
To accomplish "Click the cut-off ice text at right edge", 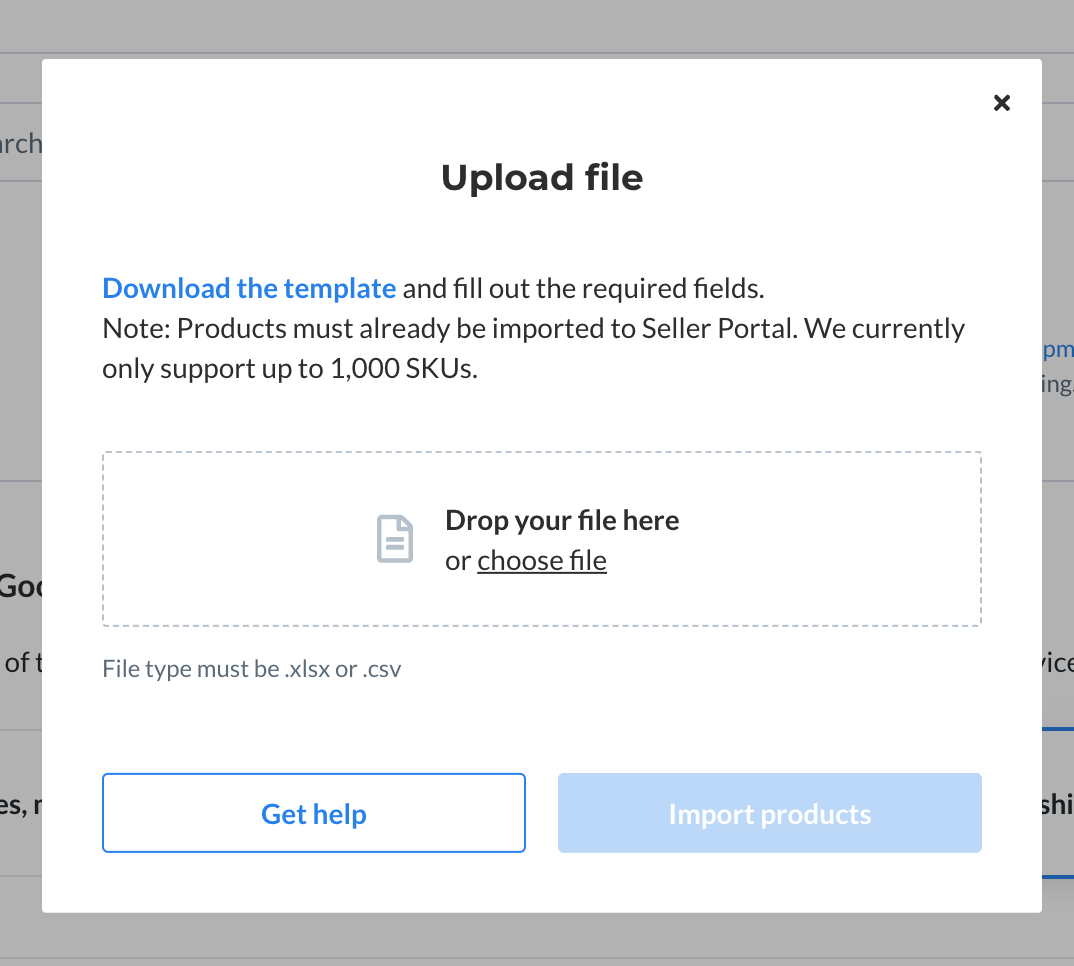I will [1058, 663].
